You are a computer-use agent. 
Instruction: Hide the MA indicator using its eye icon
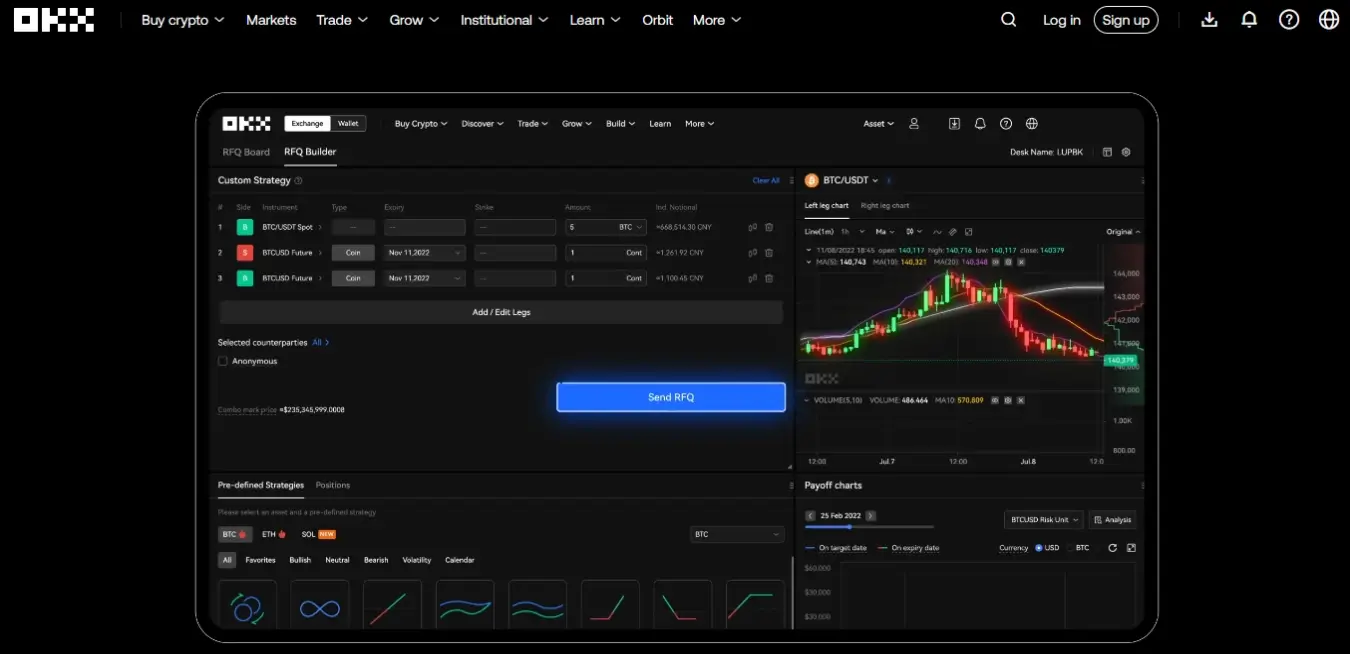(x=995, y=262)
